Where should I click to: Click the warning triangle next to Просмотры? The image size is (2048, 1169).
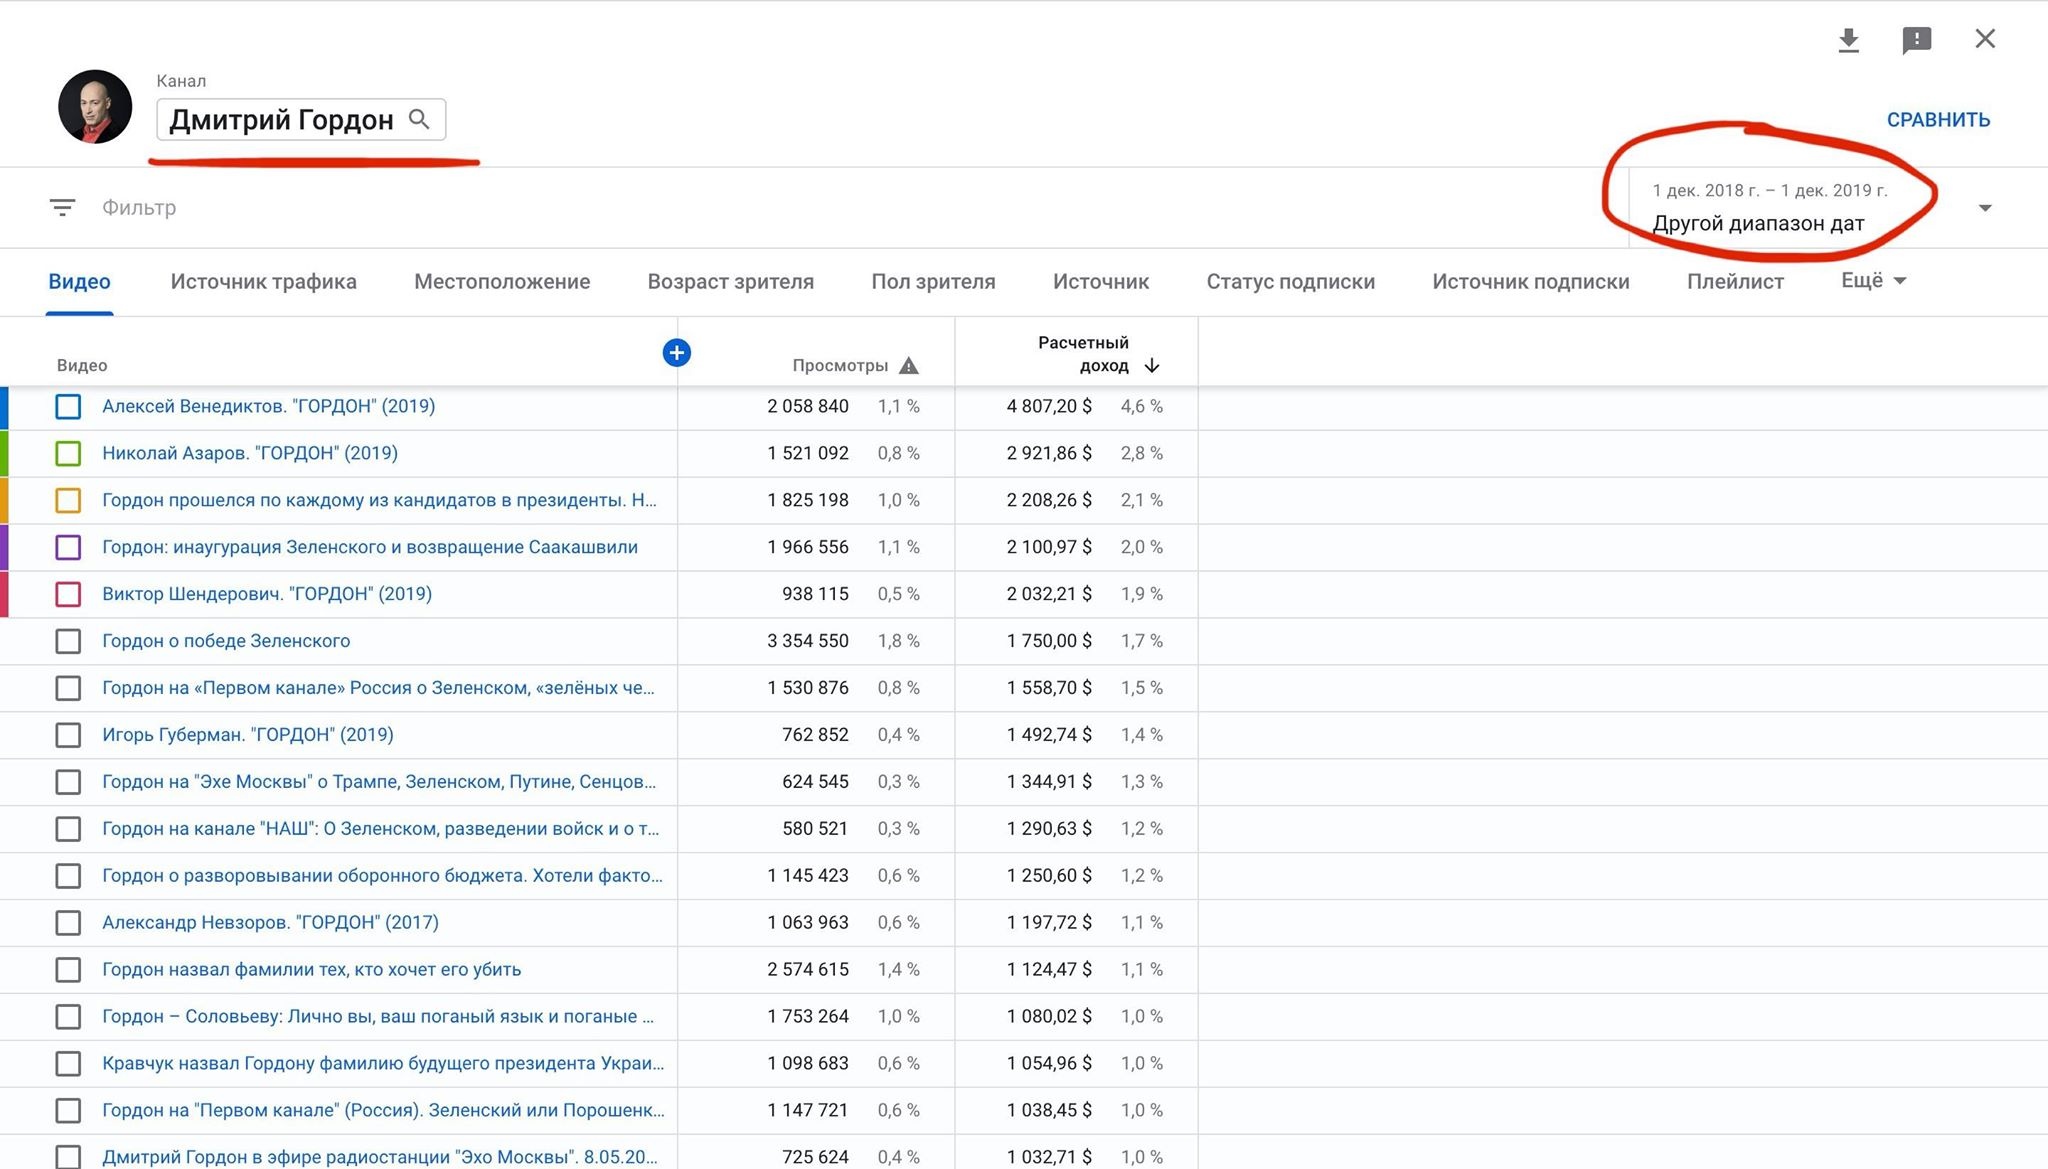[908, 366]
